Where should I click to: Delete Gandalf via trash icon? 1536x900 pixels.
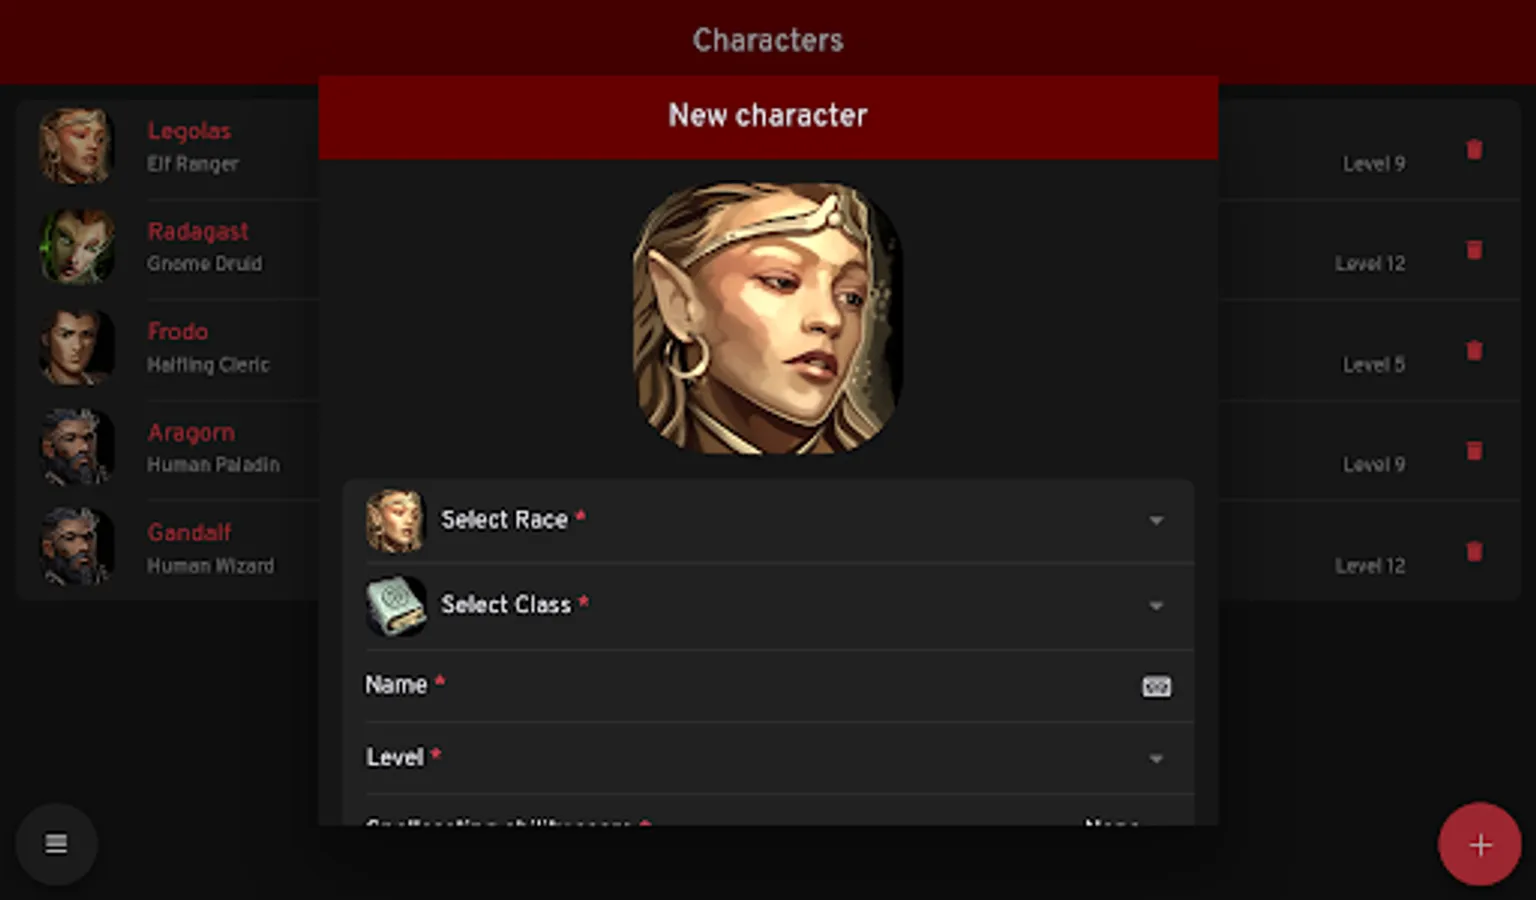[1474, 552]
